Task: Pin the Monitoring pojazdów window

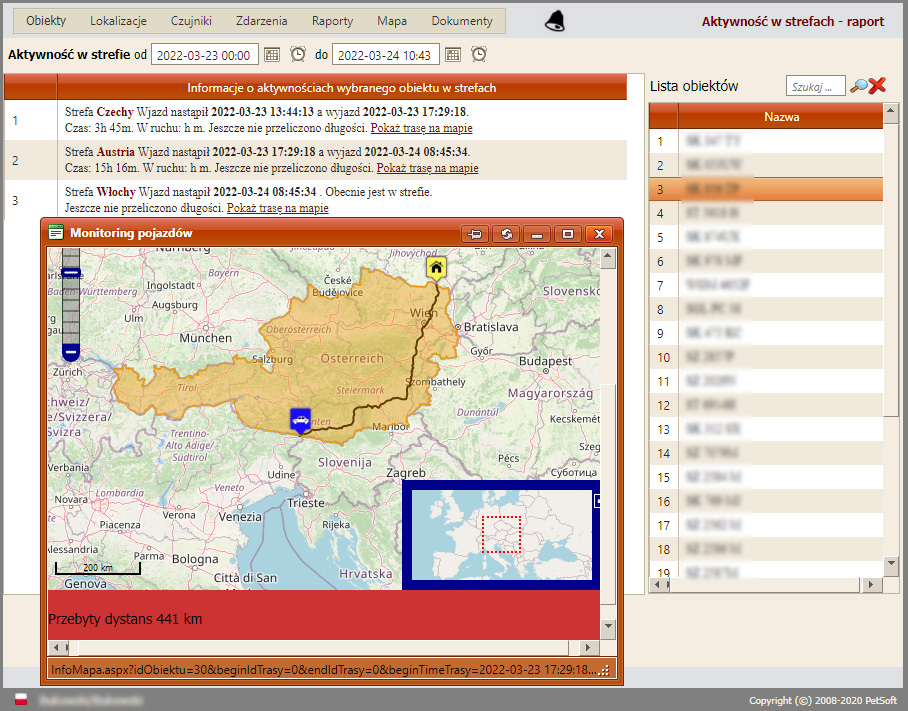Action: (475, 234)
